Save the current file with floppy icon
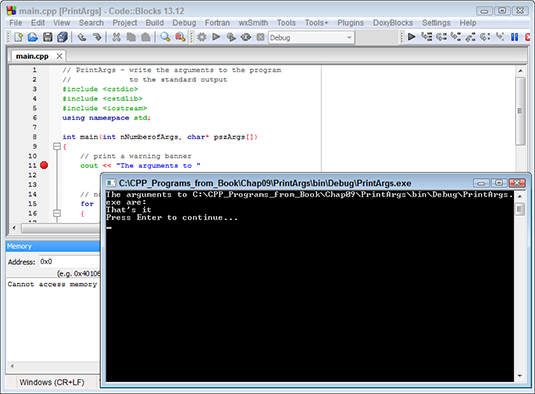Image resolution: width=535 pixels, height=394 pixels. [x=47, y=37]
